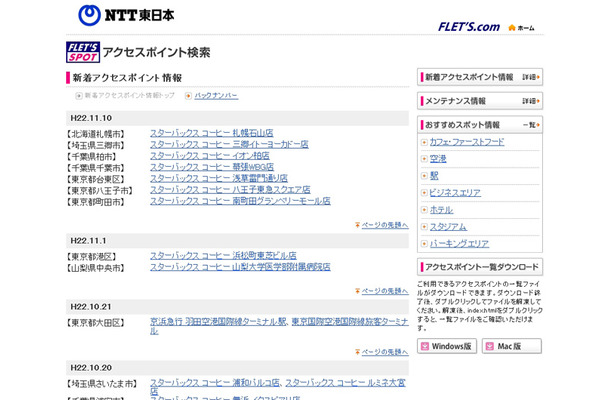Open the カフェ・ファーストフード category

coord(467,142)
